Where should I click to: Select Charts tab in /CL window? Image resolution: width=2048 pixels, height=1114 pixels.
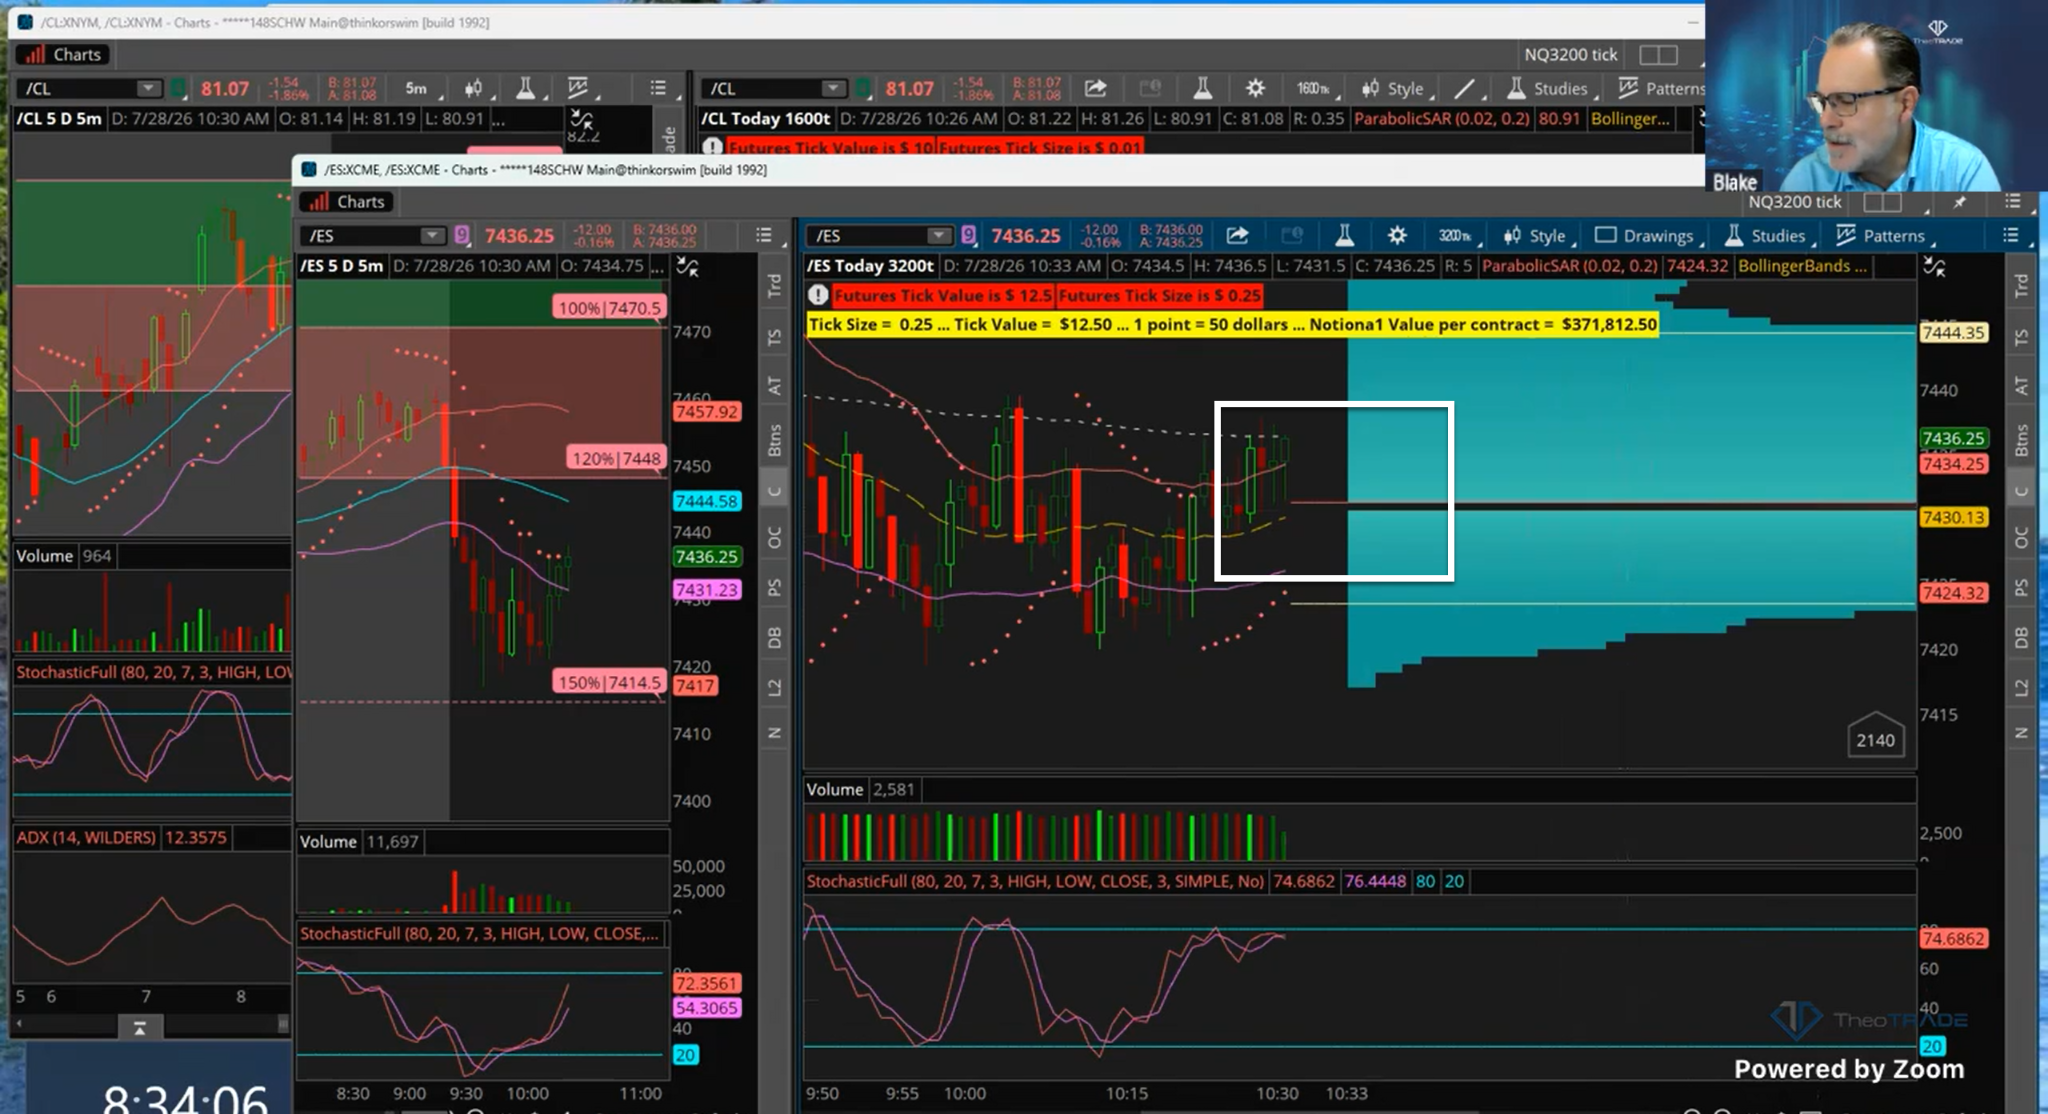[x=64, y=54]
